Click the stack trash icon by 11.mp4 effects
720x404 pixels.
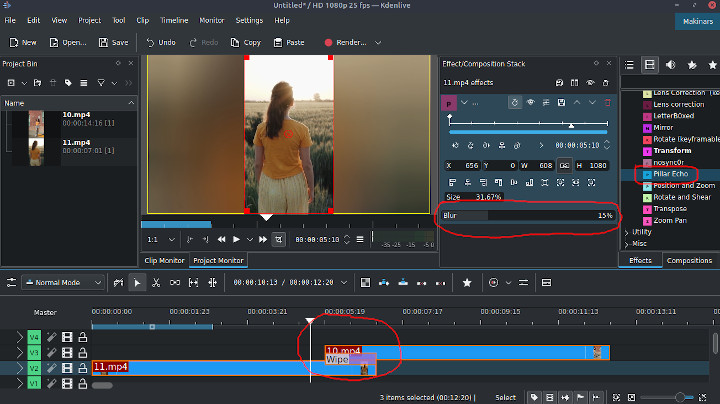click(606, 83)
